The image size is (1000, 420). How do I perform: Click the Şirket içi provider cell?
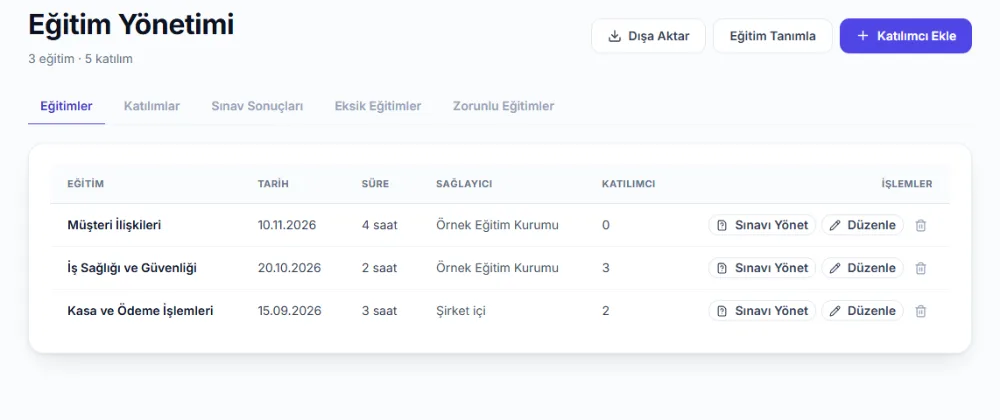[461, 311]
